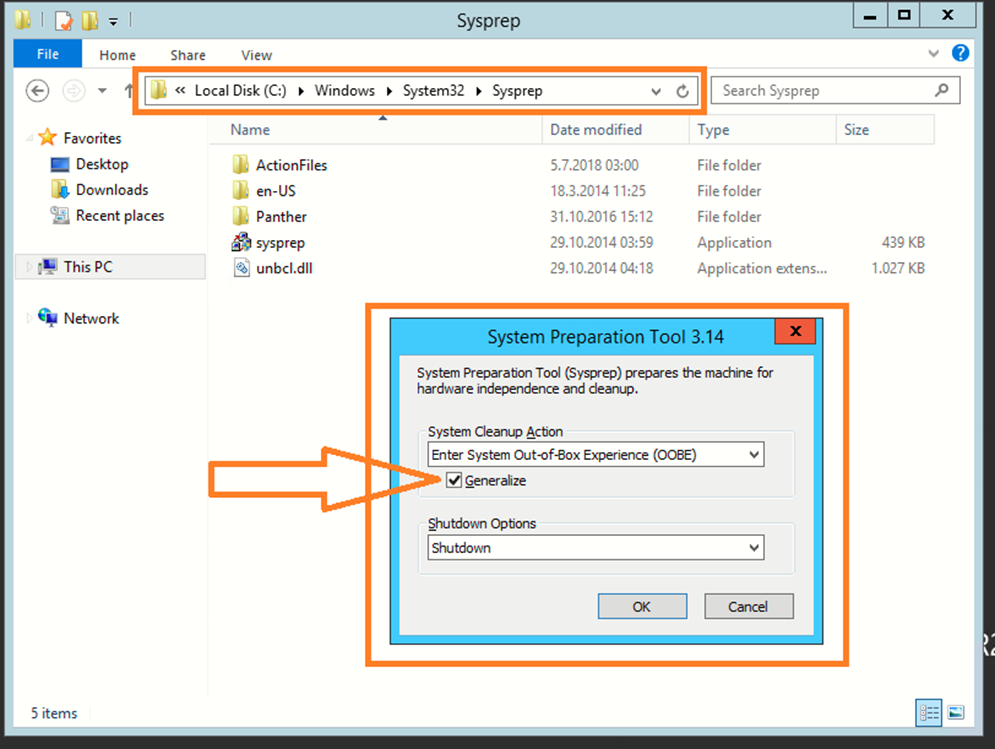Screen dimensions: 995x749
Task: Open Explorer Help question mark
Action: [960, 53]
